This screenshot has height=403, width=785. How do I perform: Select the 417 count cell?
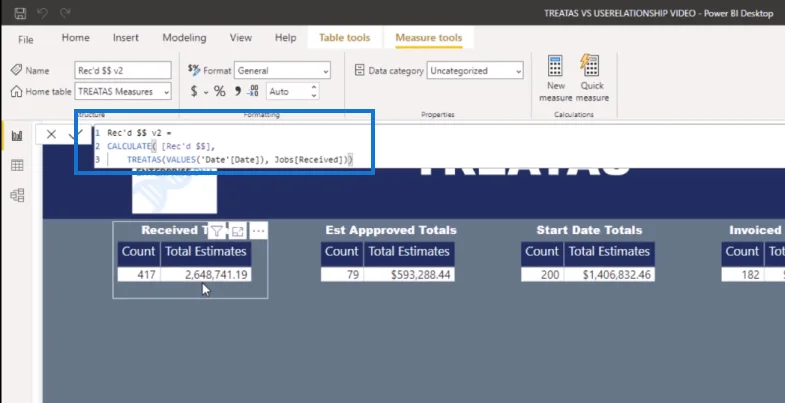[139, 274]
